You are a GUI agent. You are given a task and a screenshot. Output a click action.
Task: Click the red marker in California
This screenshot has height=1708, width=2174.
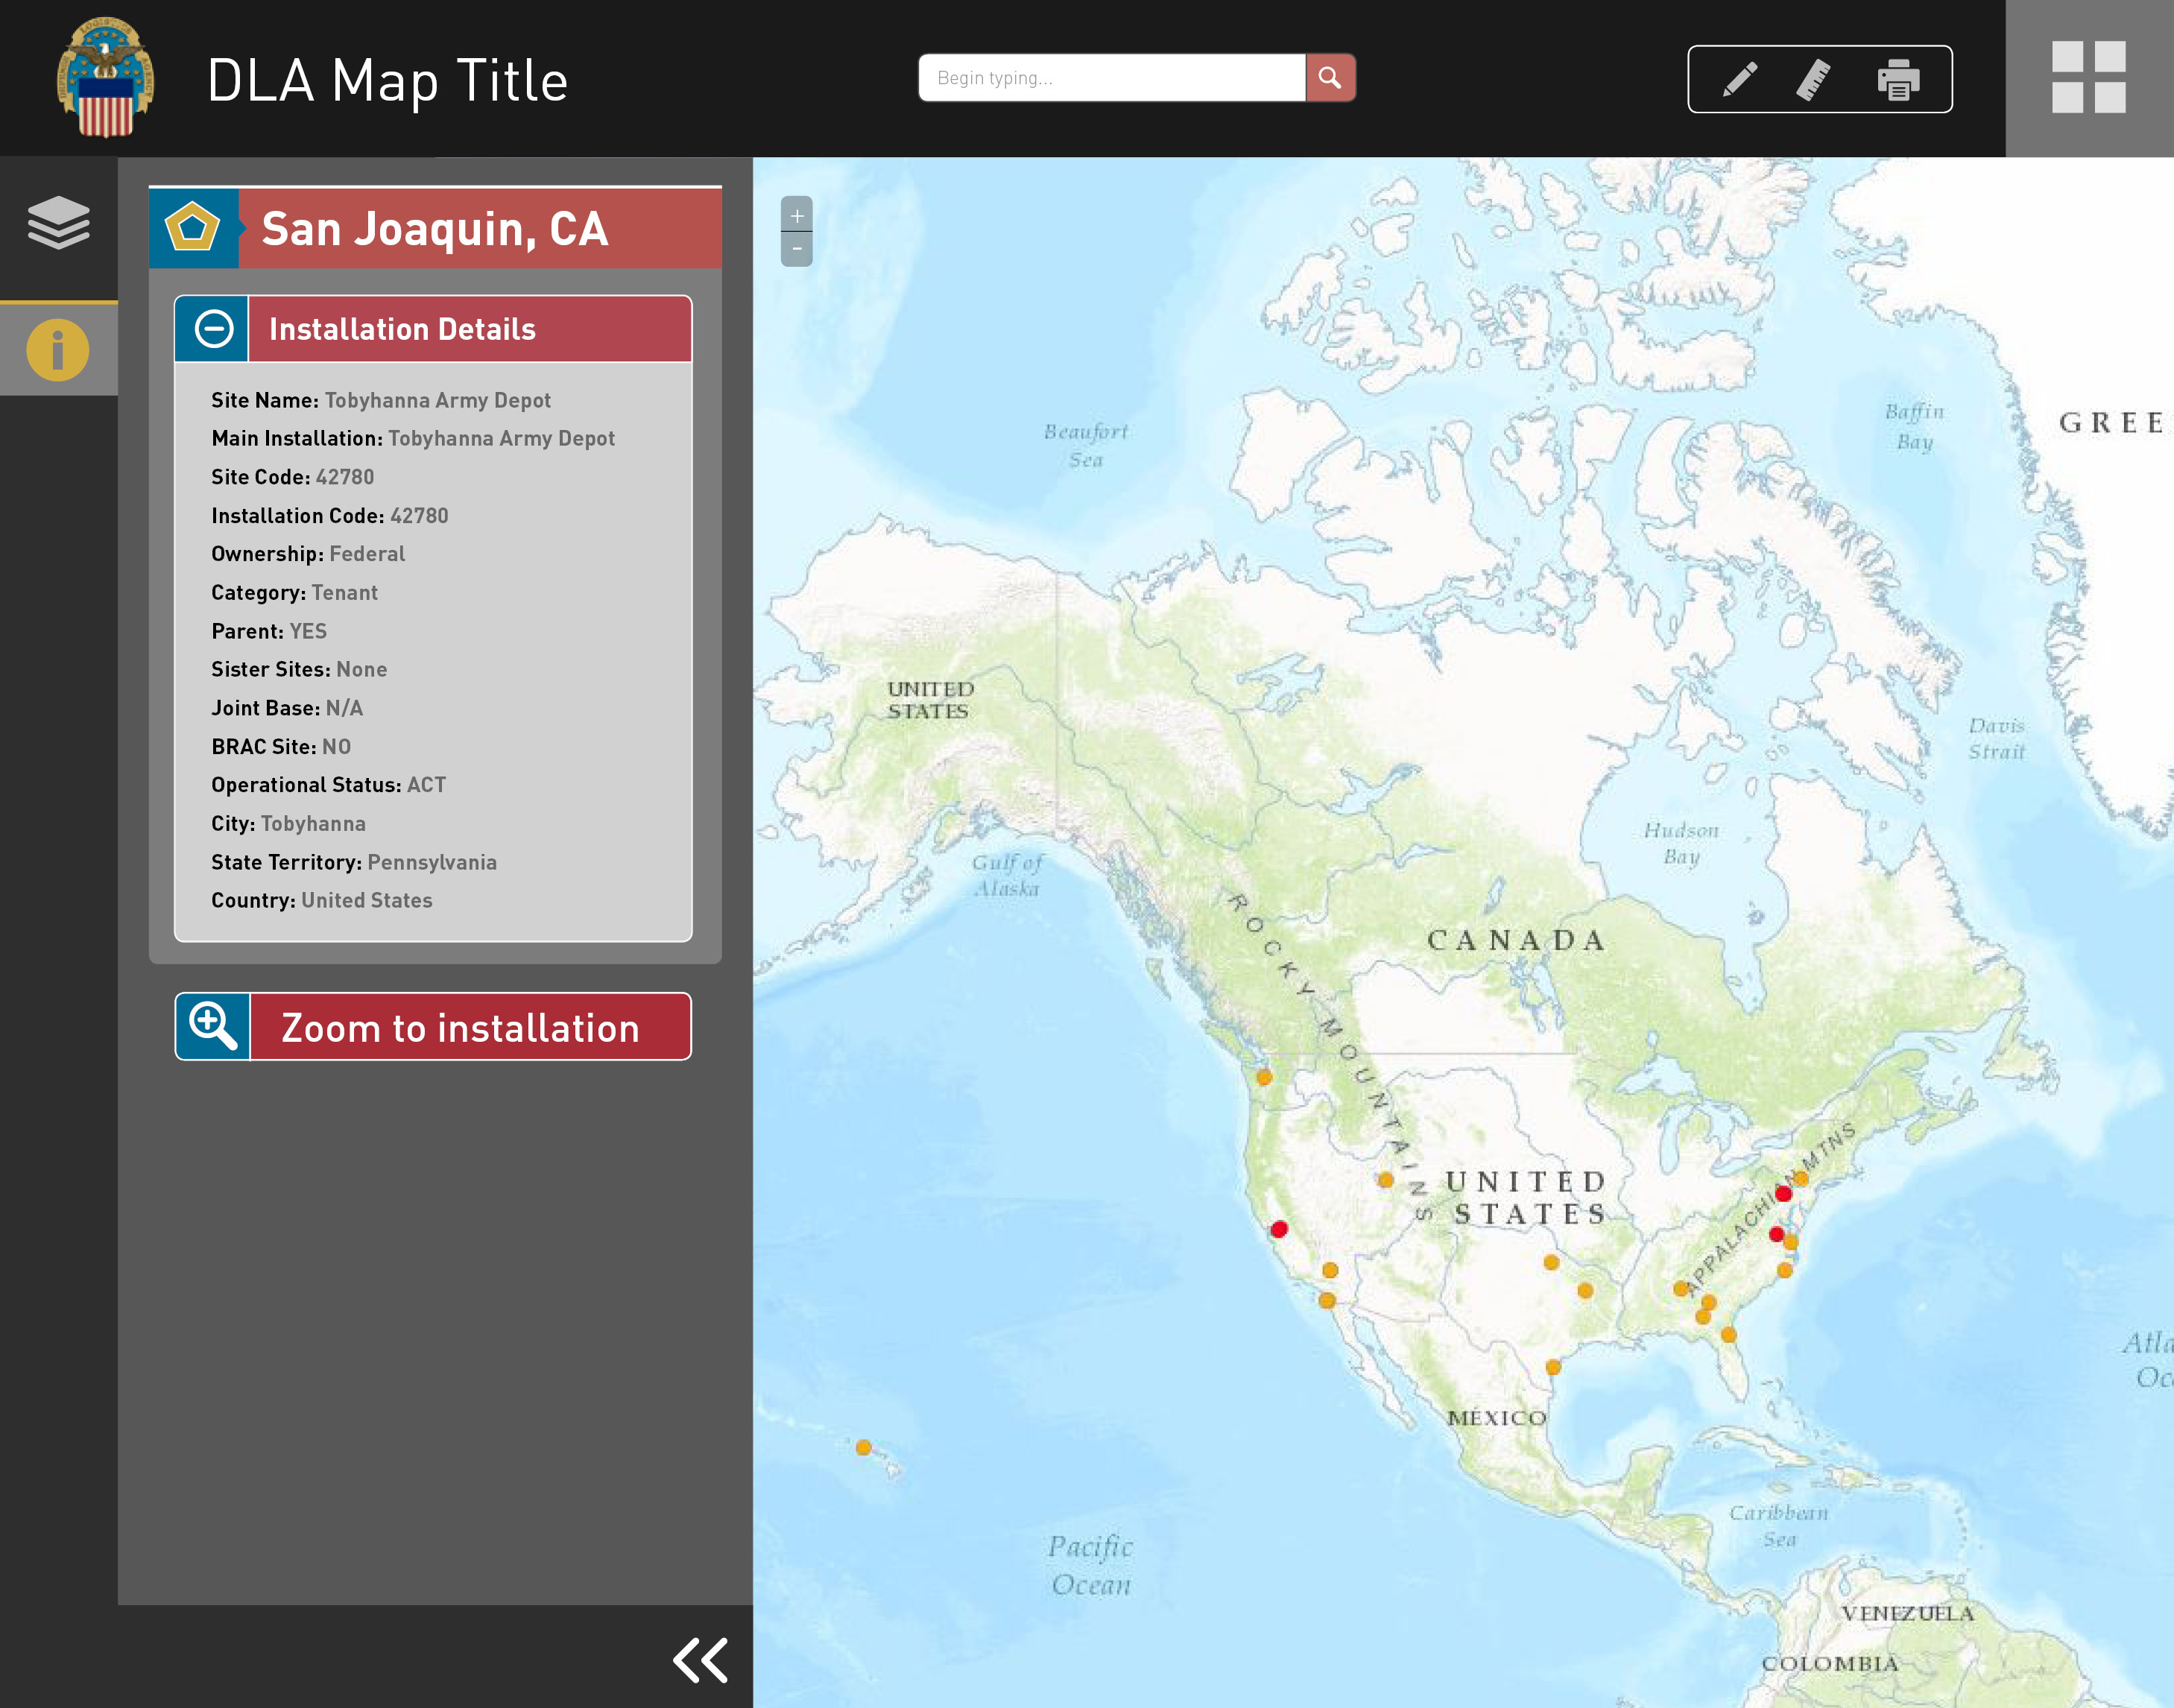point(1279,1229)
